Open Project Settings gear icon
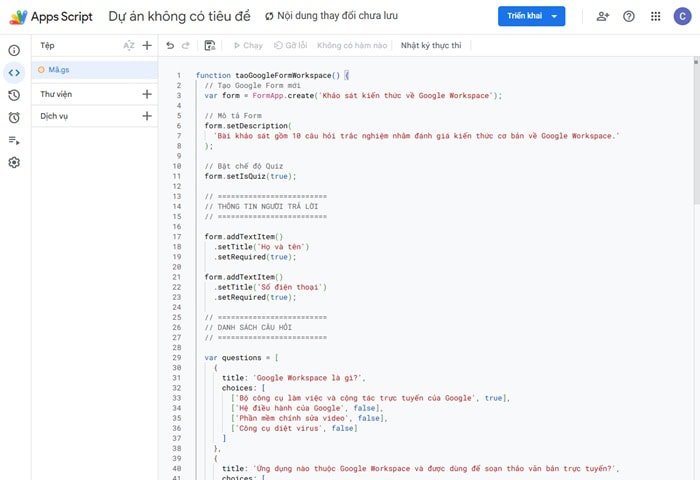 tap(14, 163)
